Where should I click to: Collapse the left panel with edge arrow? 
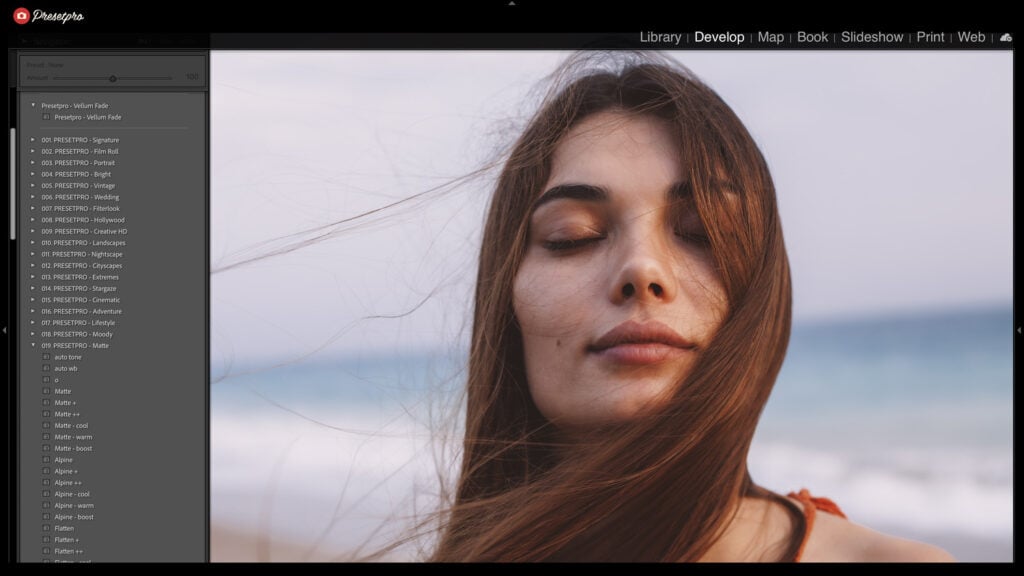[x=5, y=330]
